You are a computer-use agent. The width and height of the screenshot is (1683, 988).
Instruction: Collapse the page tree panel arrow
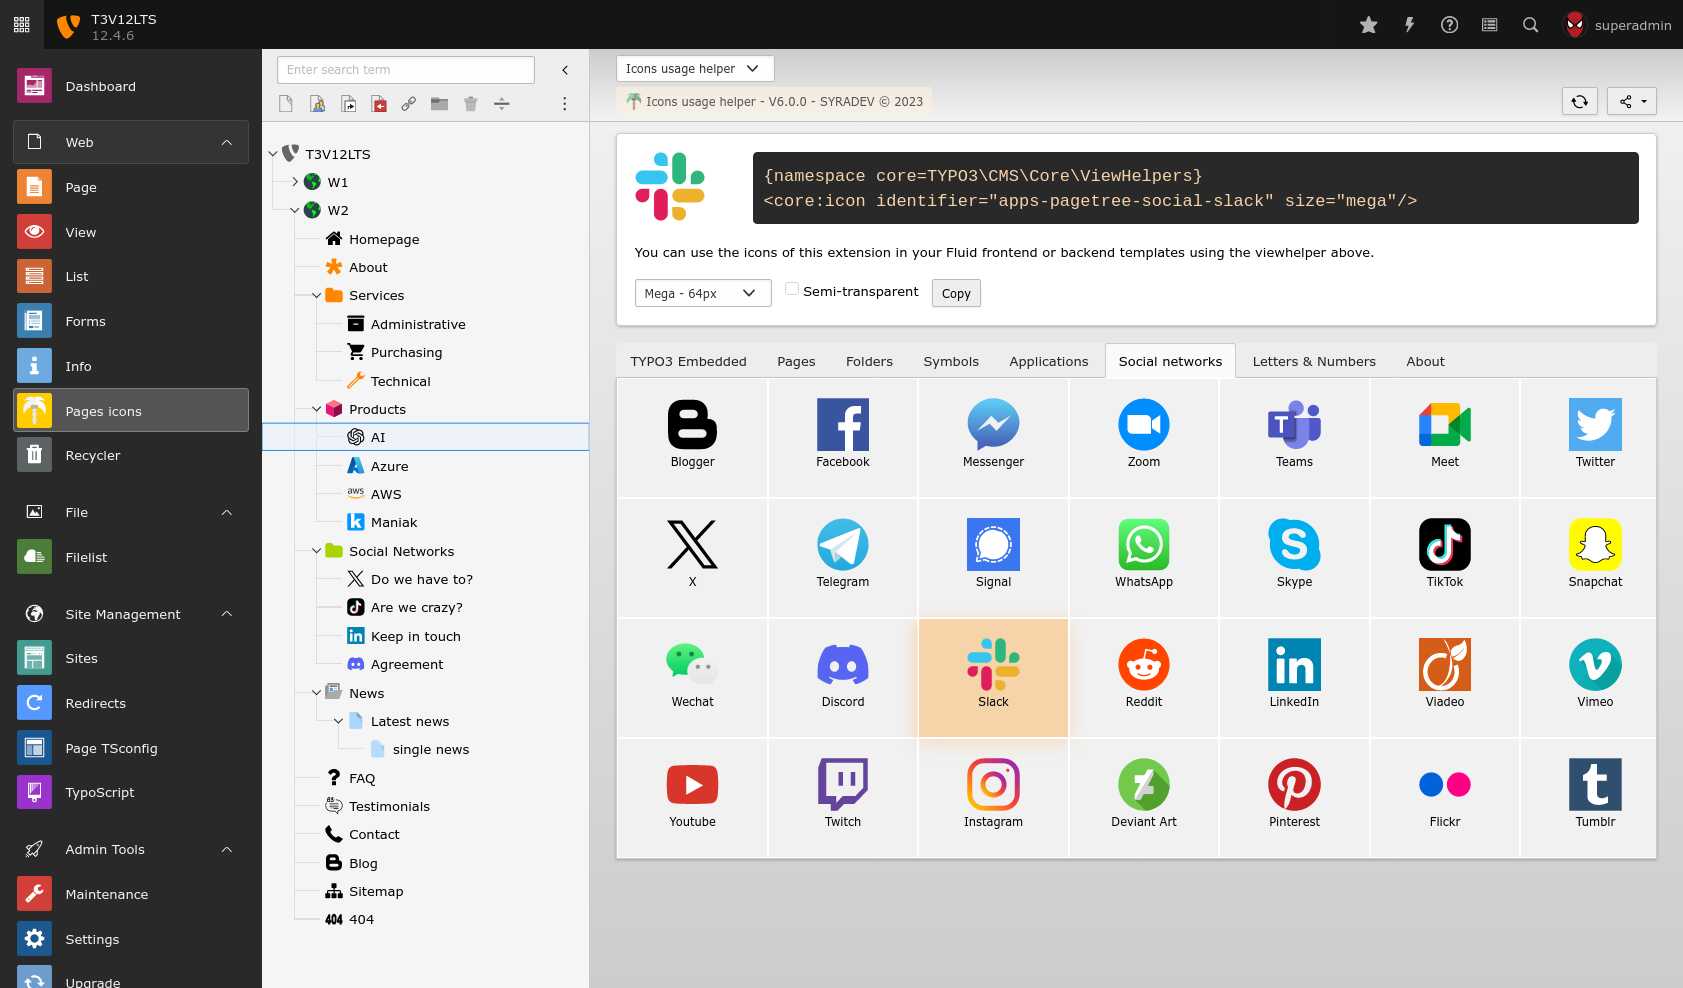coord(565,70)
